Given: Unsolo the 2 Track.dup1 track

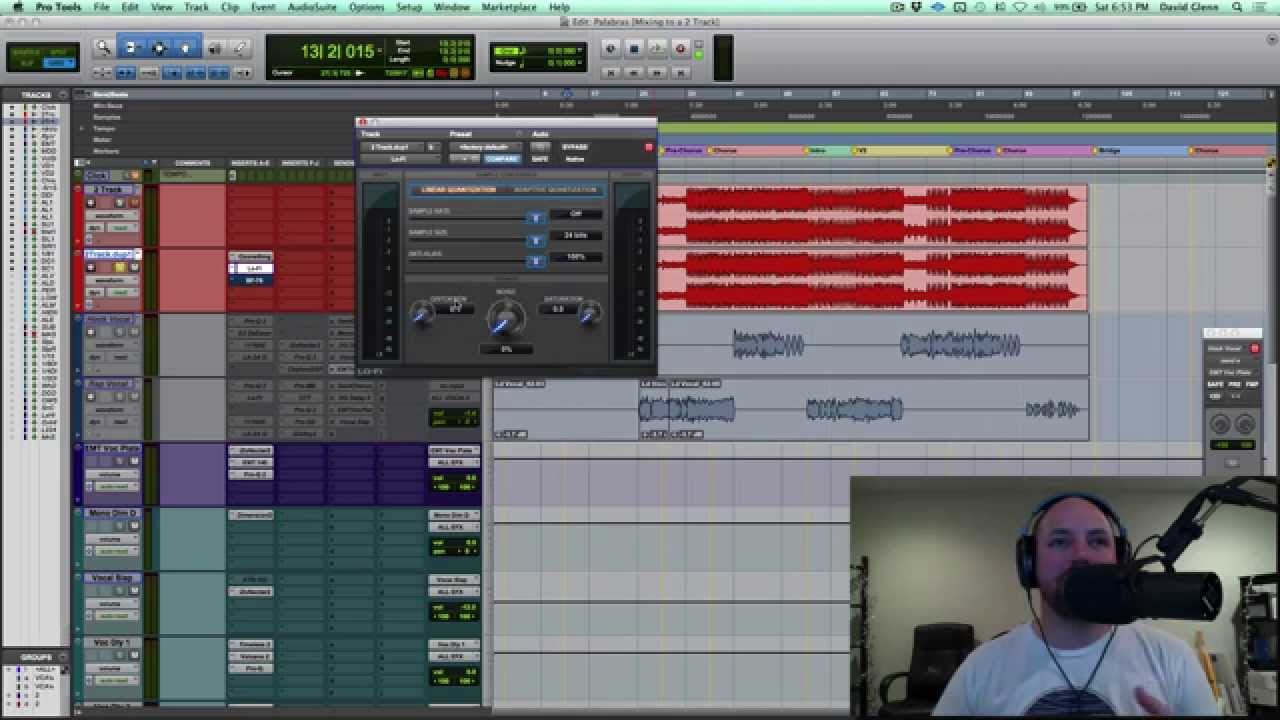Looking at the screenshot, I should tap(120, 267).
